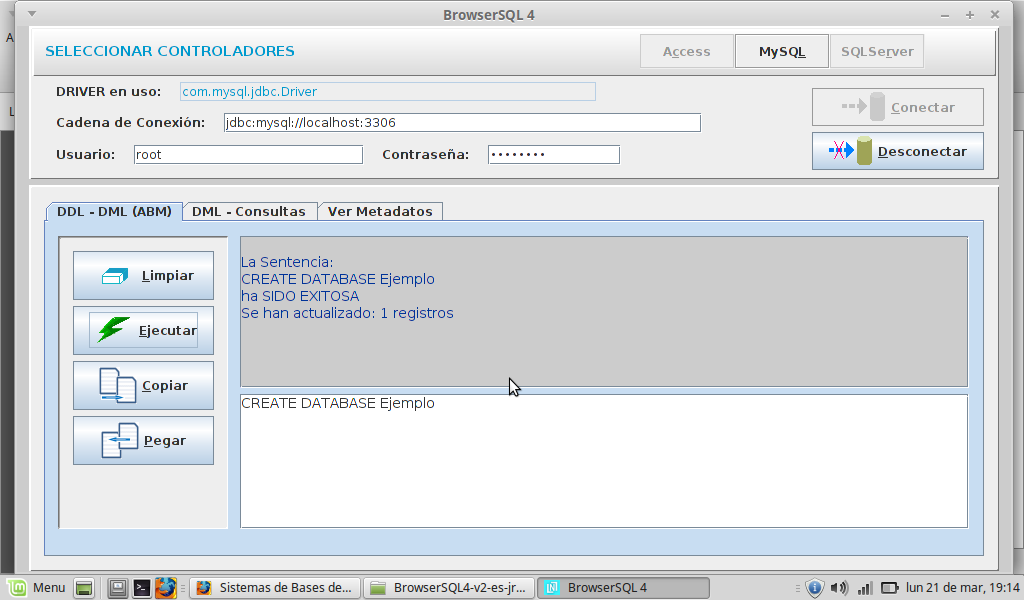Click the show desktop taskbar icon

[x=84, y=588]
